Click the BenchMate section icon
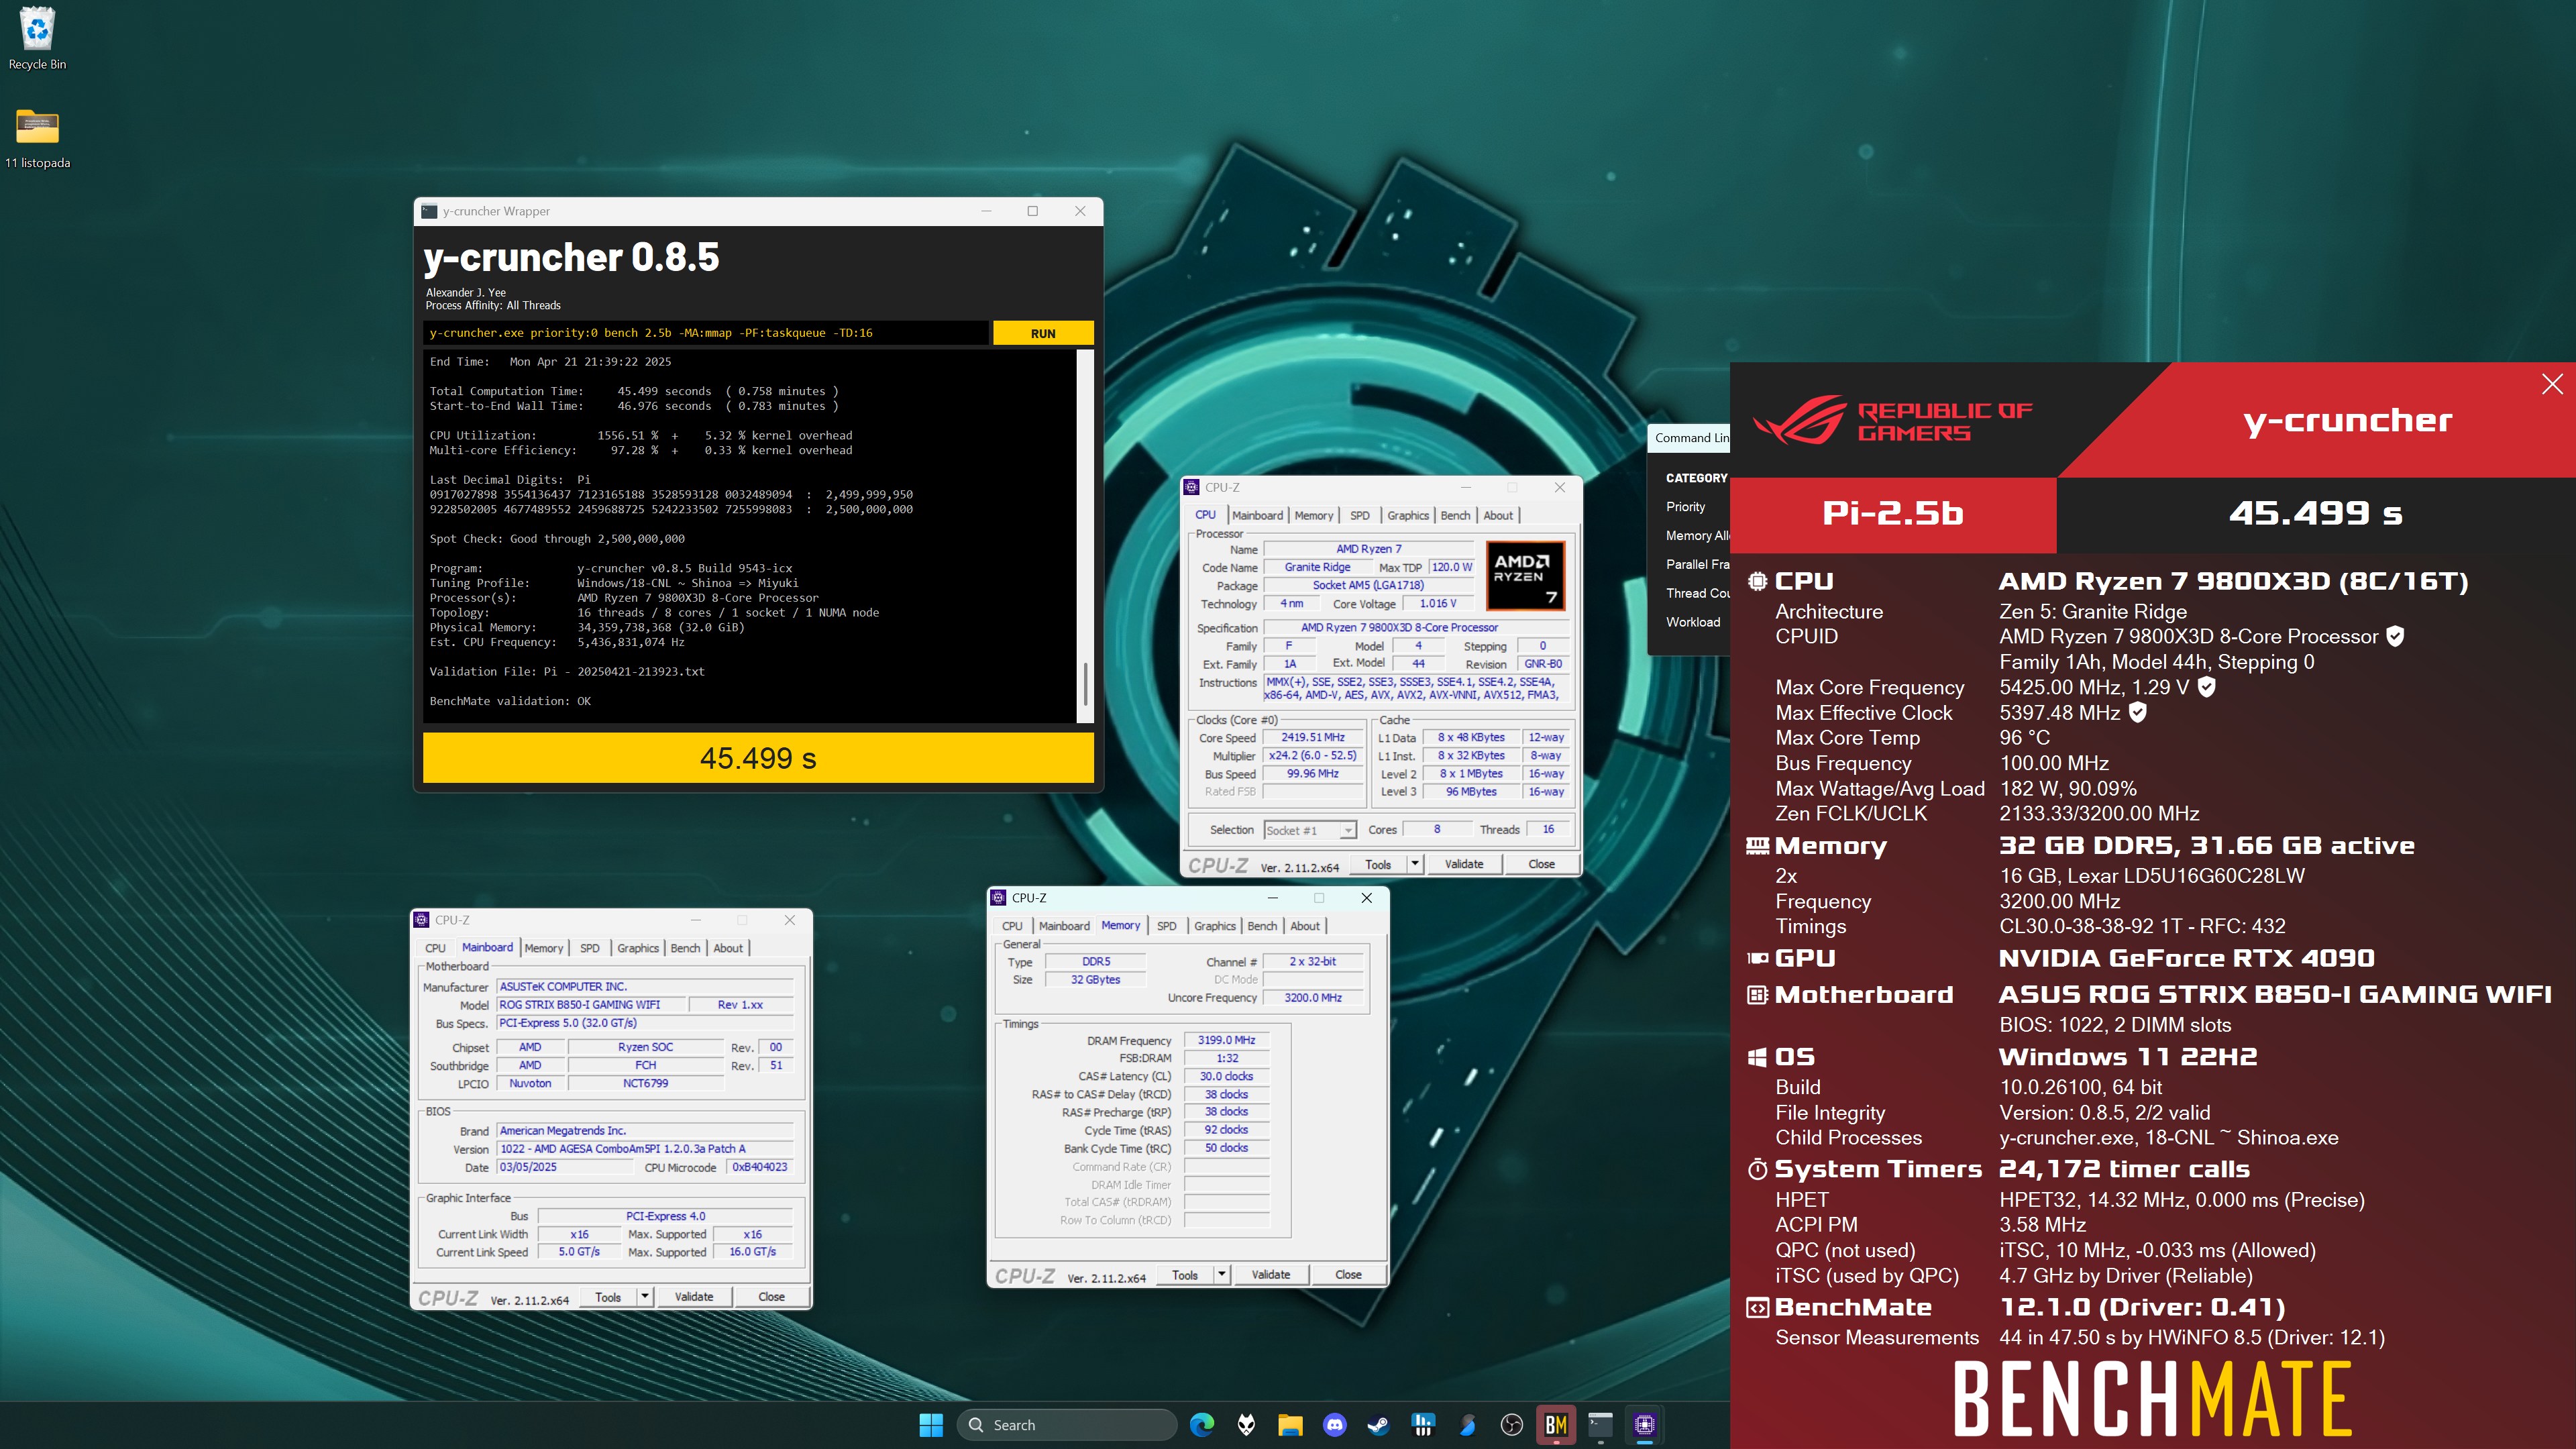The height and width of the screenshot is (1449, 2576). click(1757, 1307)
